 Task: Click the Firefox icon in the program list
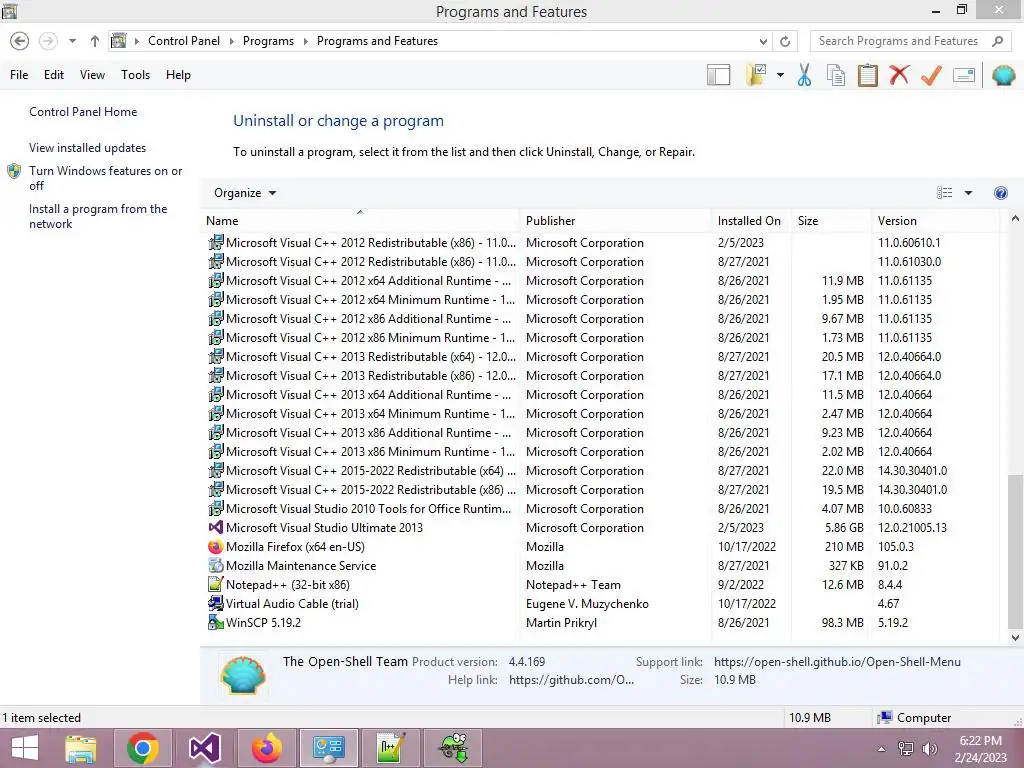tap(216, 547)
